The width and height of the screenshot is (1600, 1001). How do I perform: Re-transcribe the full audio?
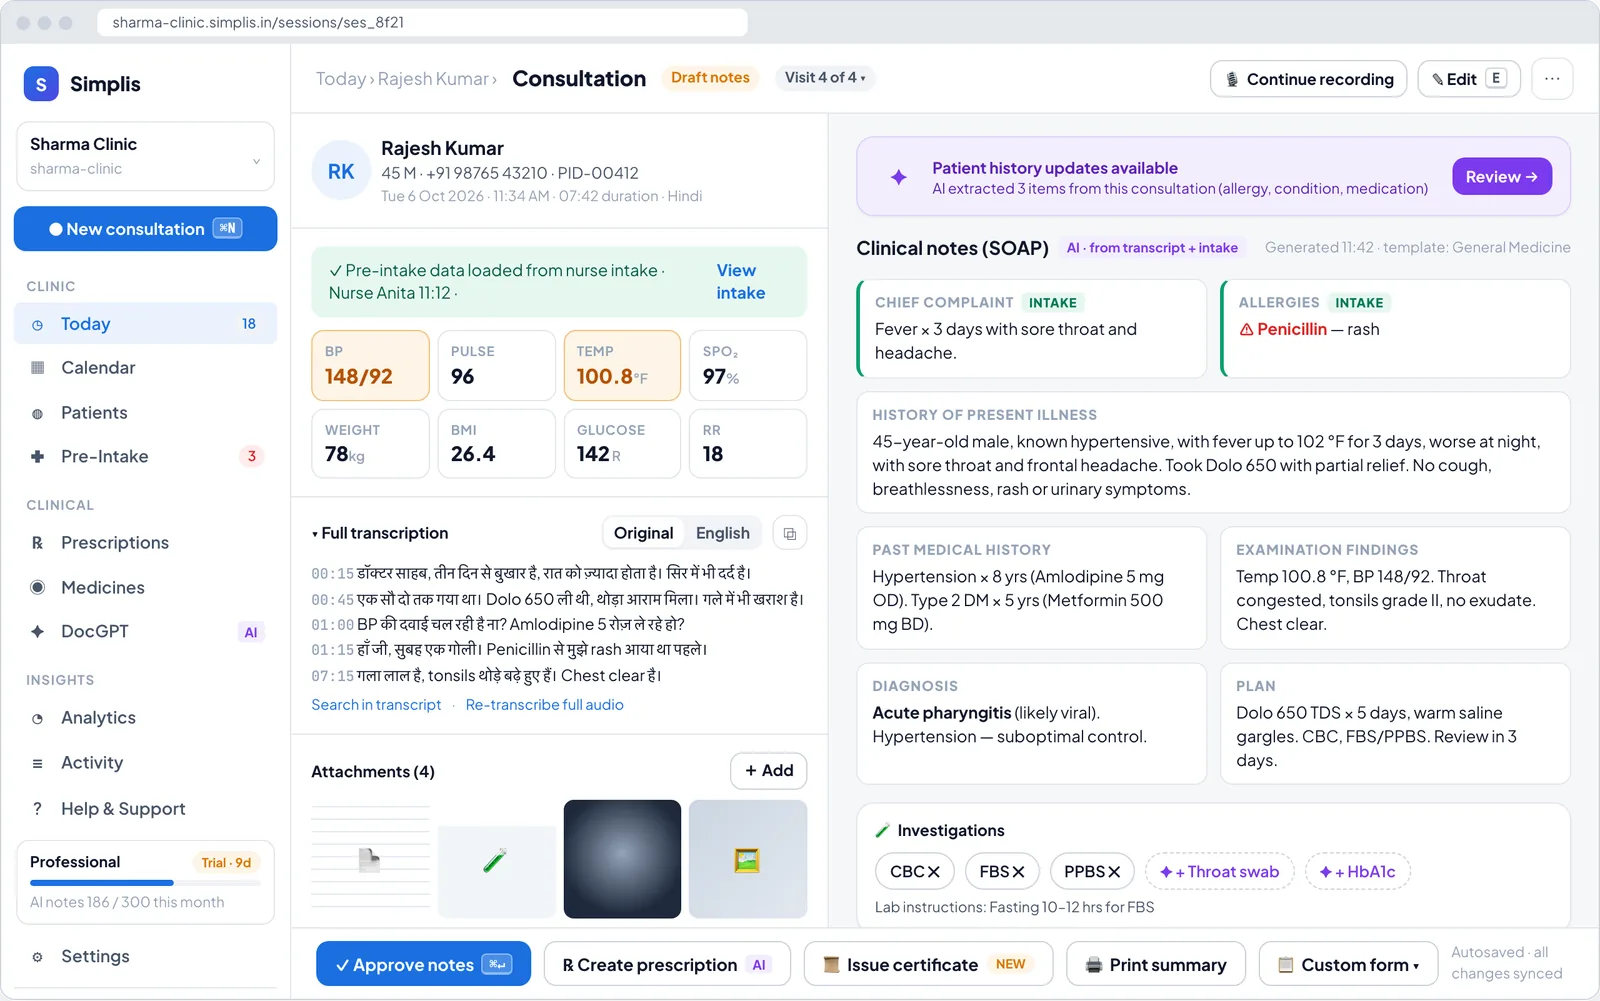pos(544,705)
